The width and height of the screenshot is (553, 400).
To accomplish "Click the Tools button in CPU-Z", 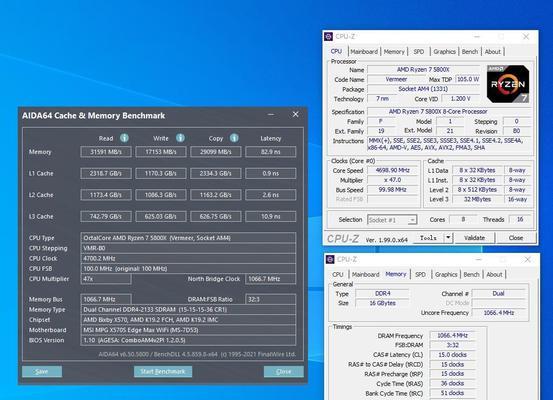I will coord(428,238).
